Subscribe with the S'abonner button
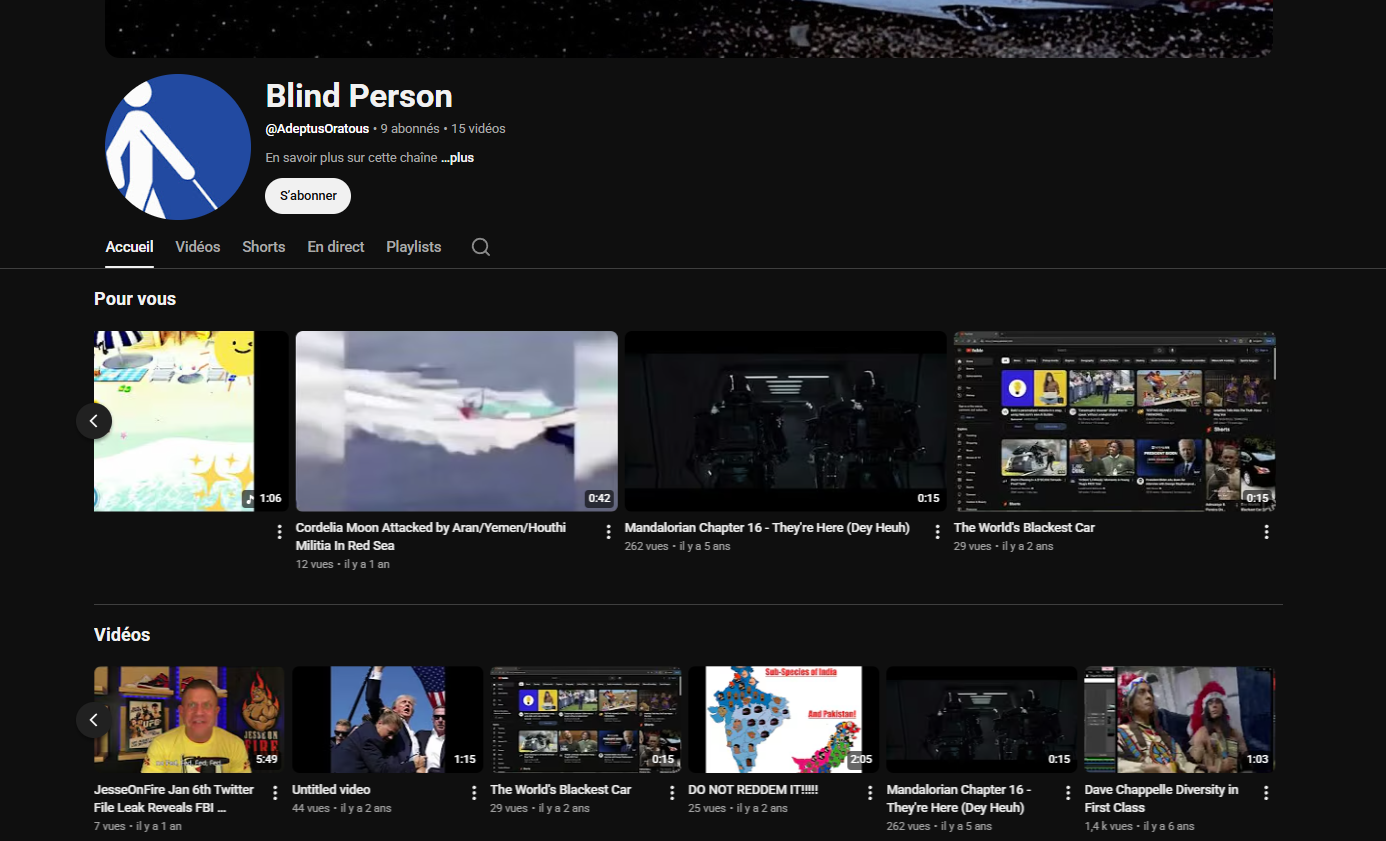The height and width of the screenshot is (841, 1386). point(308,196)
